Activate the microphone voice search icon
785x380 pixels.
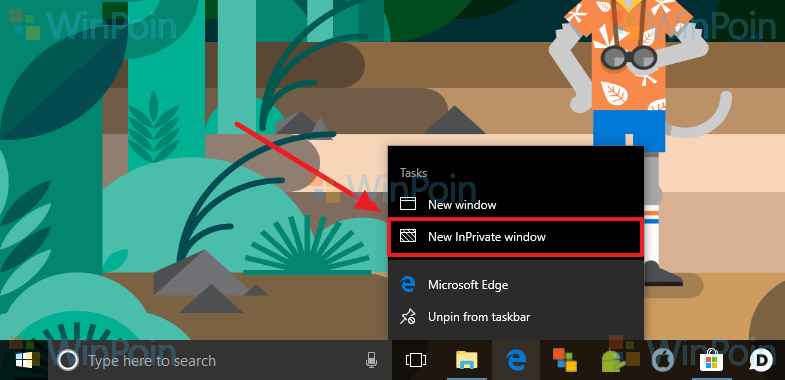[x=371, y=360]
